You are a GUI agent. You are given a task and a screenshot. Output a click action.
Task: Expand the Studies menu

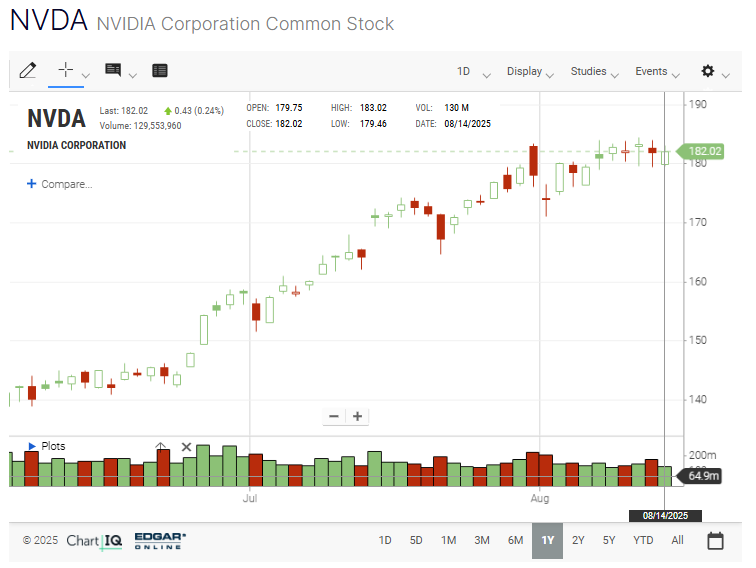[594, 72]
